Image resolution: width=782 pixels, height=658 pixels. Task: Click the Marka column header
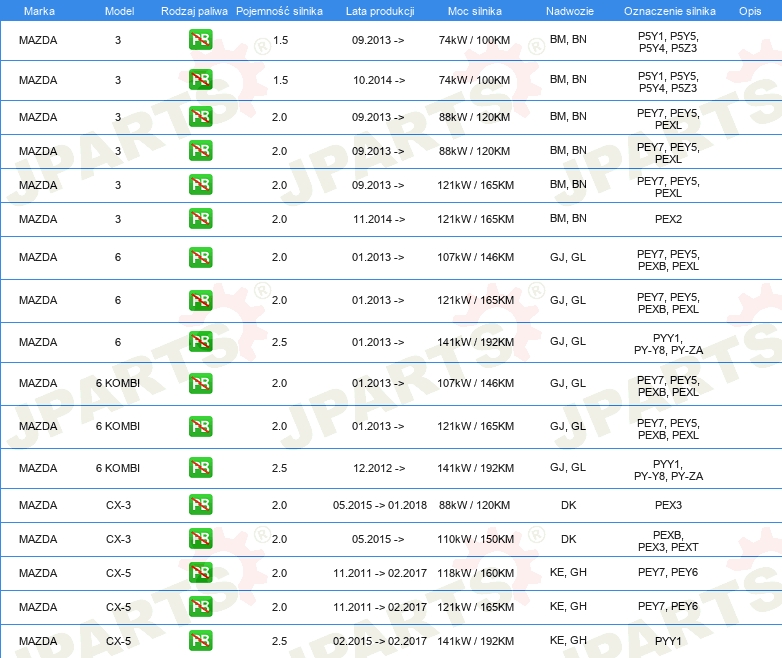click(x=38, y=9)
